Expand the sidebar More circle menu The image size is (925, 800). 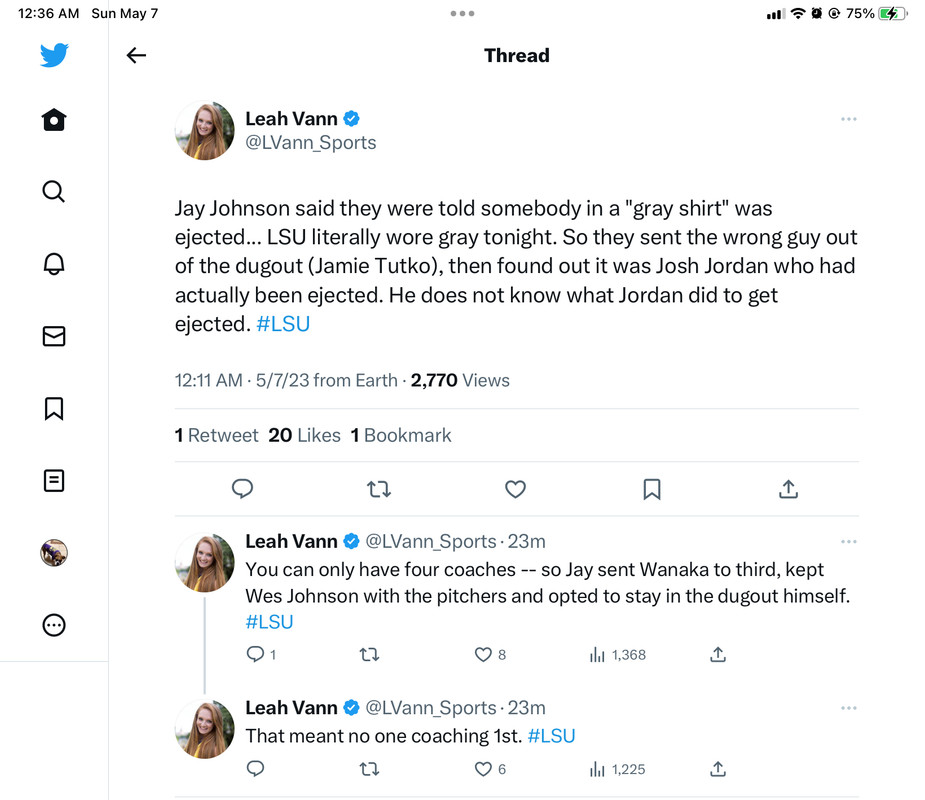(x=54, y=625)
